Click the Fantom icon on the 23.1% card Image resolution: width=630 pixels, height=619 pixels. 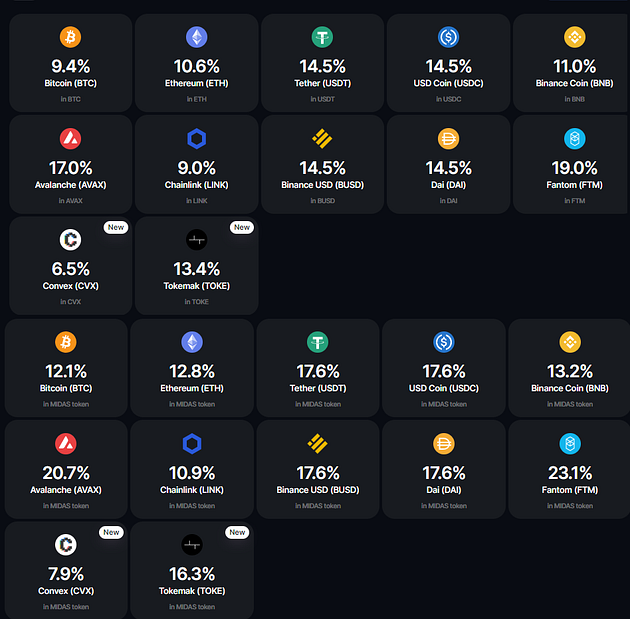pos(570,443)
